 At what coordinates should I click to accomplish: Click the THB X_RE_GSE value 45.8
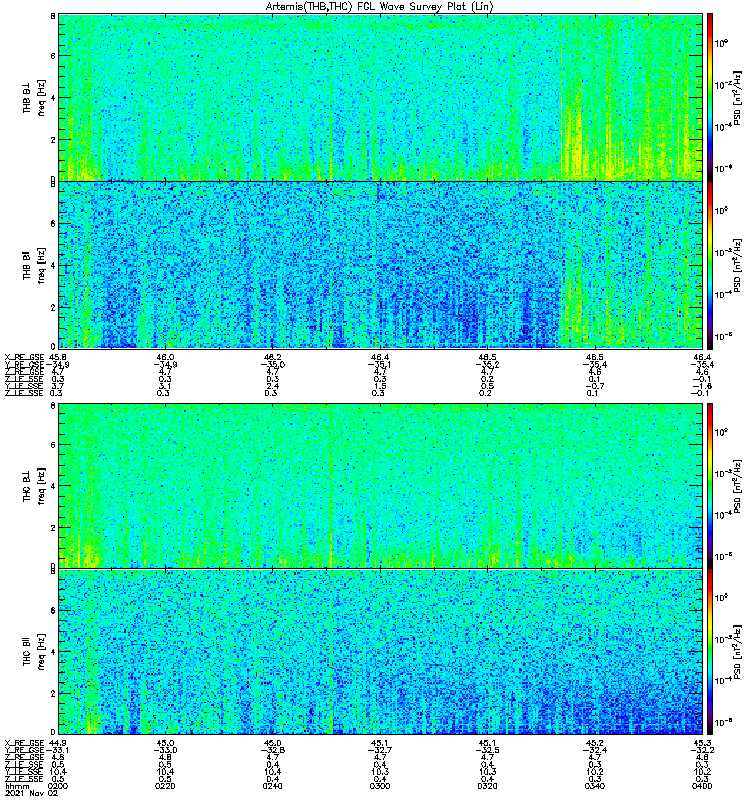point(58,357)
